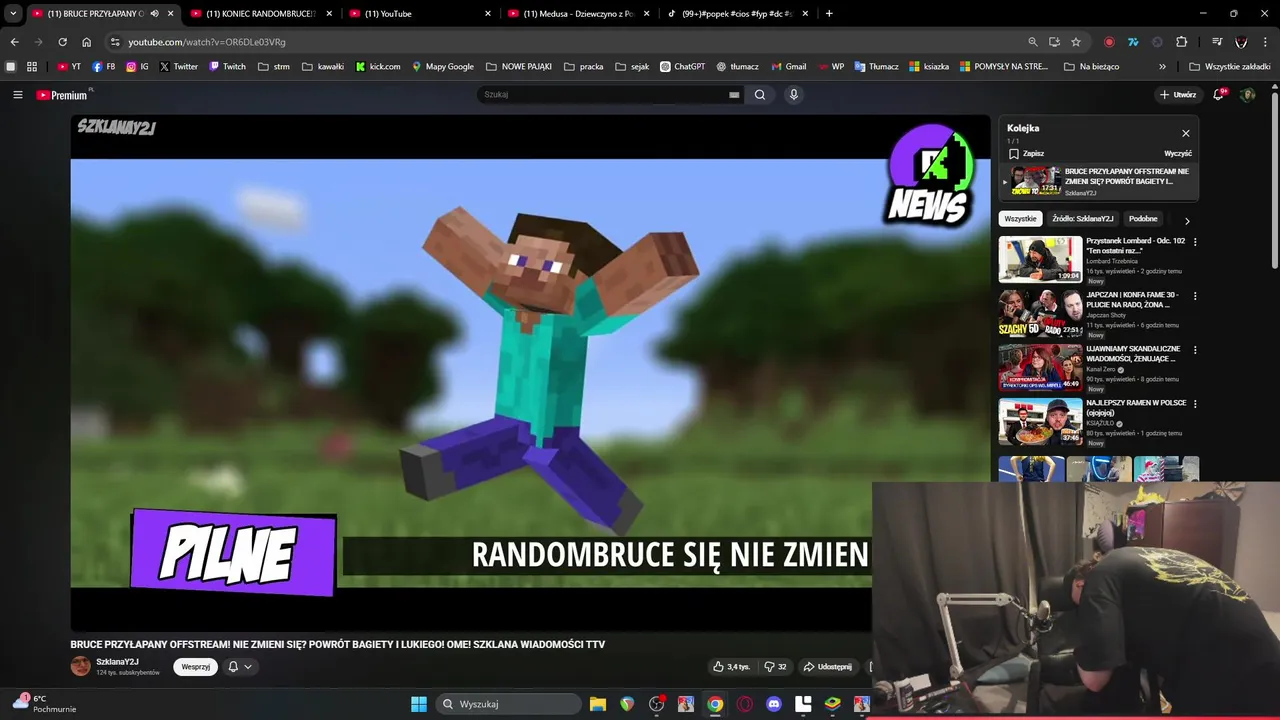The height and width of the screenshot is (720, 1280).
Task: Mute the BRUCE PRZYŁAPANY tab audio
Action: [154, 14]
